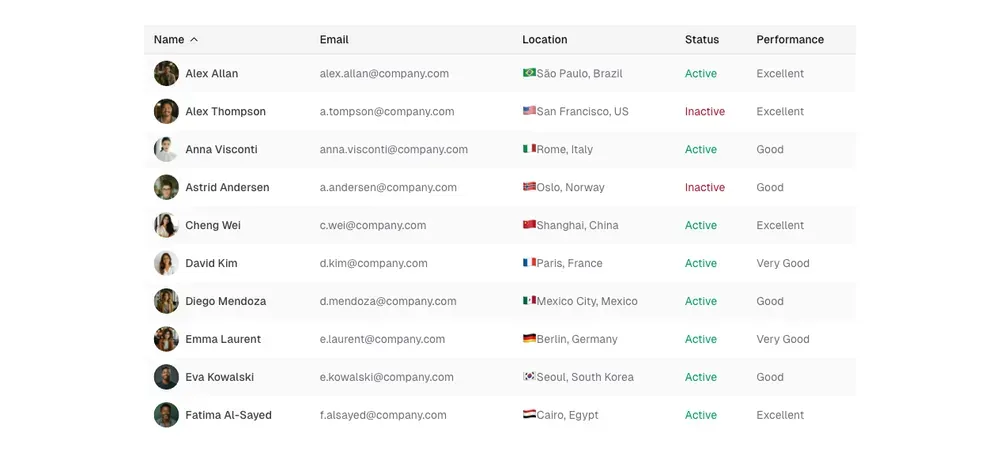Click the Performance column header
Image resolution: width=1000 pixels, height=459 pixels.
pyautogui.click(x=790, y=40)
